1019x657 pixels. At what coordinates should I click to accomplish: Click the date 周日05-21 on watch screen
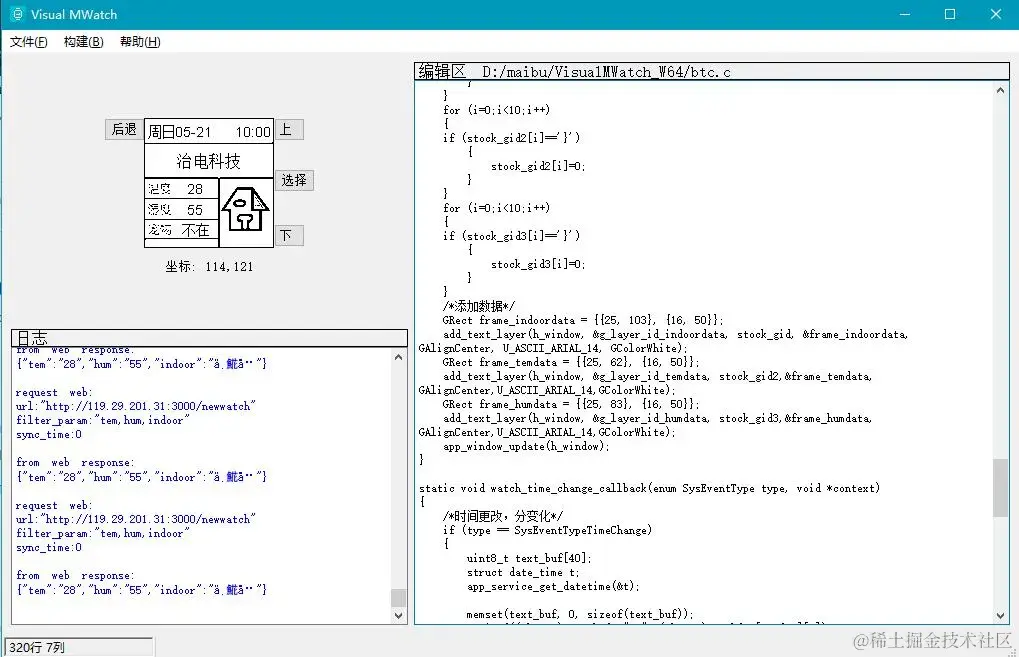pos(179,132)
